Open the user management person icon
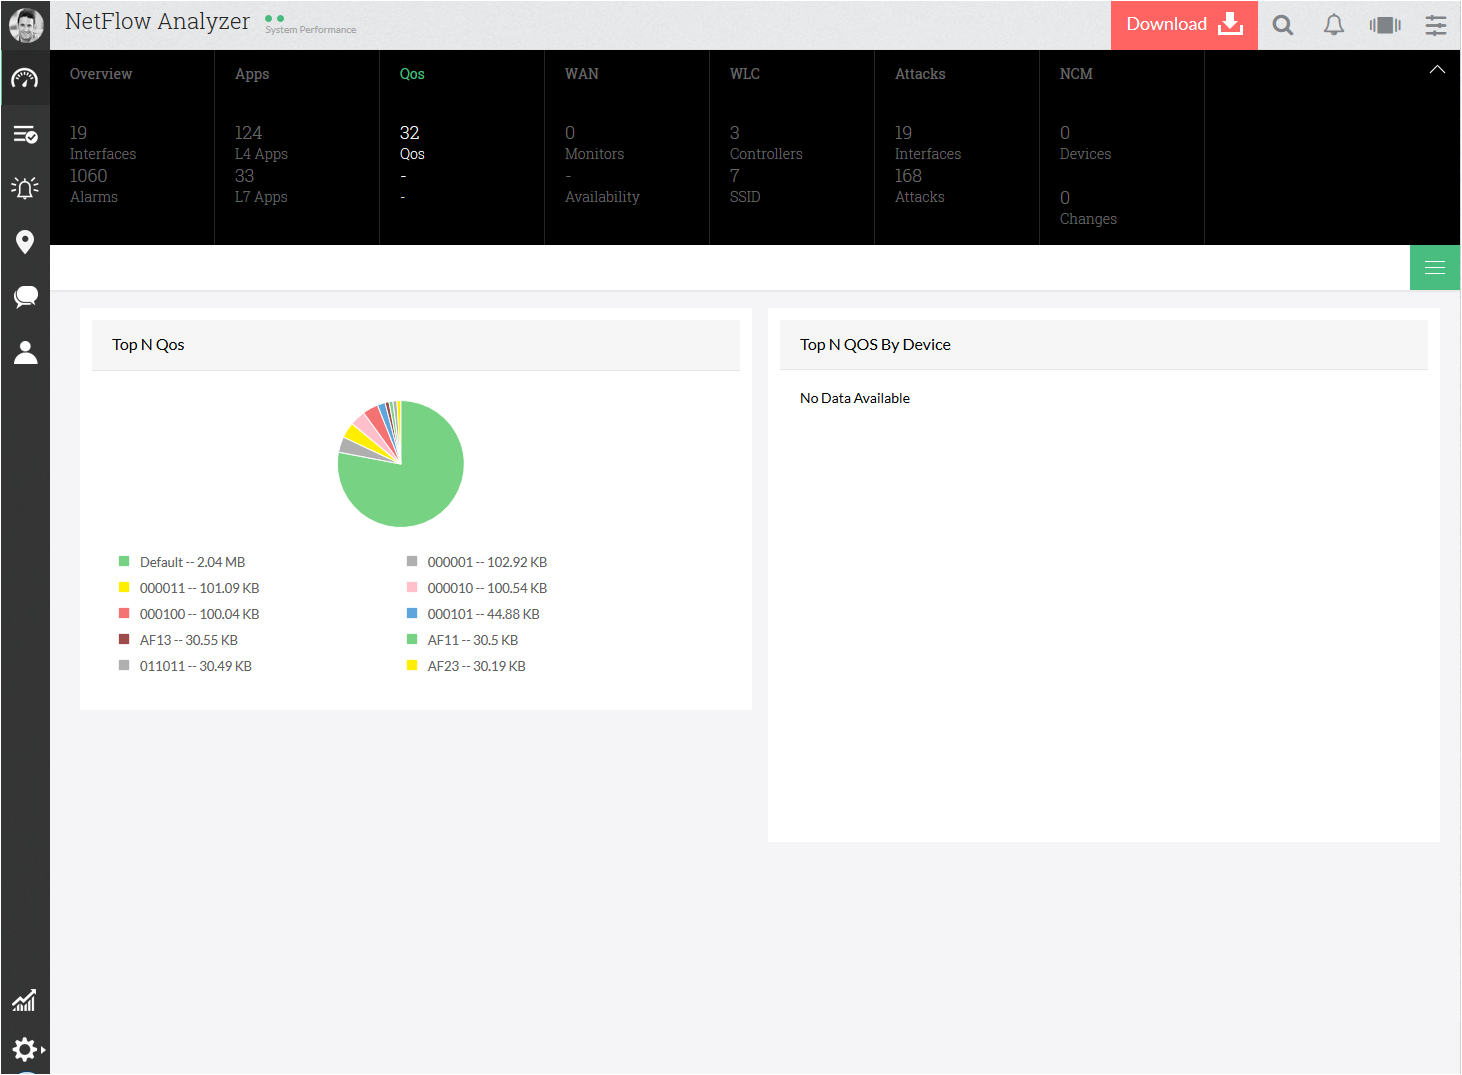This screenshot has height=1075, width=1462. point(25,352)
